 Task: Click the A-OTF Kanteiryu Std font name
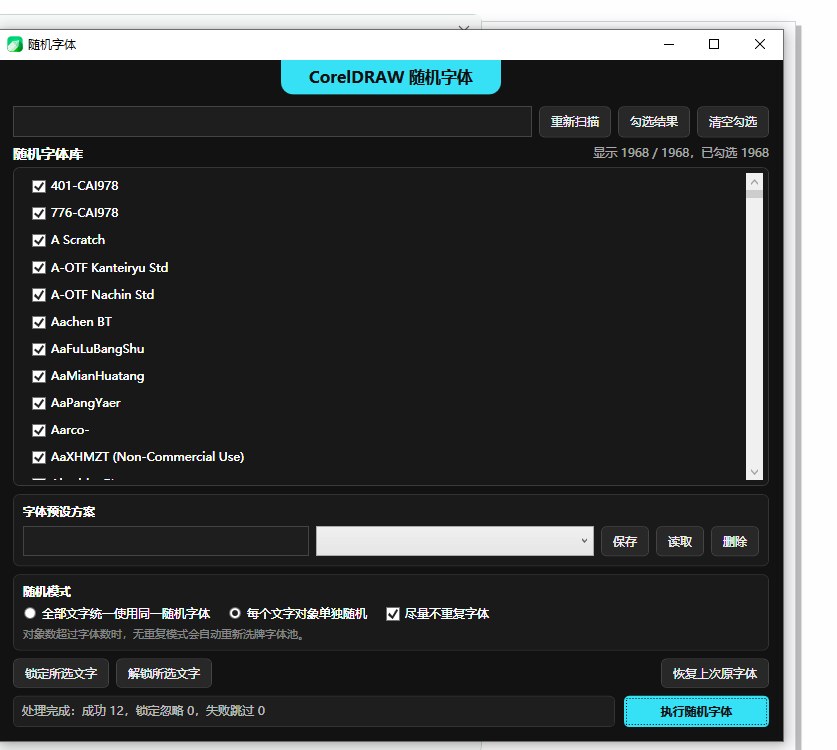pos(109,267)
